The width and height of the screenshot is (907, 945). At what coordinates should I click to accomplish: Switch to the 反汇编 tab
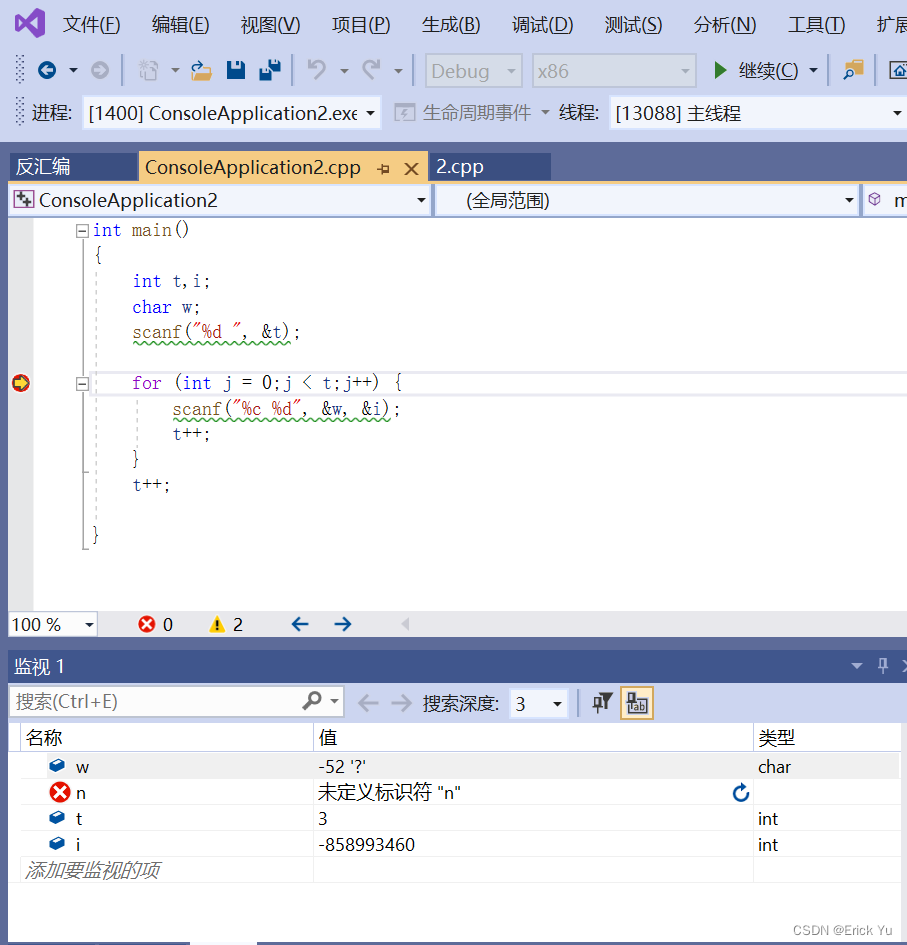coord(73,166)
